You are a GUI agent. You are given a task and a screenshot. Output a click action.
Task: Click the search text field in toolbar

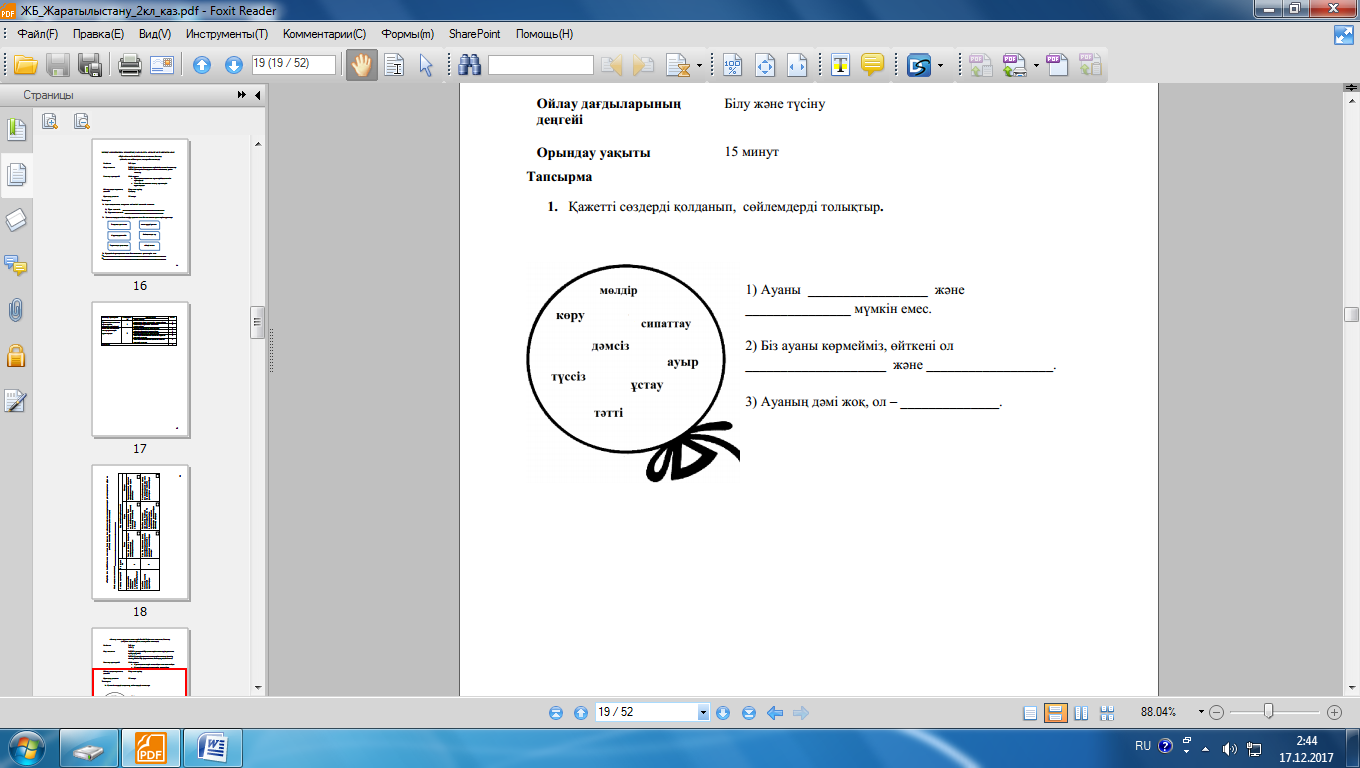541,65
